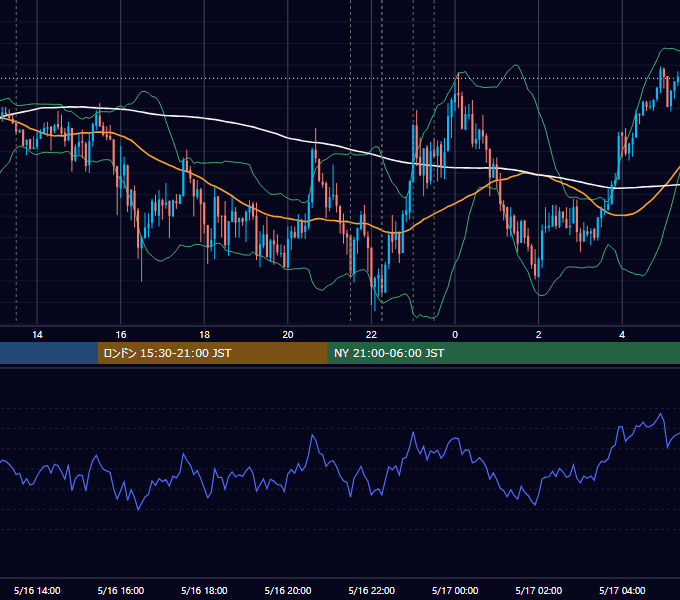Click the 5/17 02:00 label on oscillator axis
The width and height of the screenshot is (680, 600).
click(539, 590)
